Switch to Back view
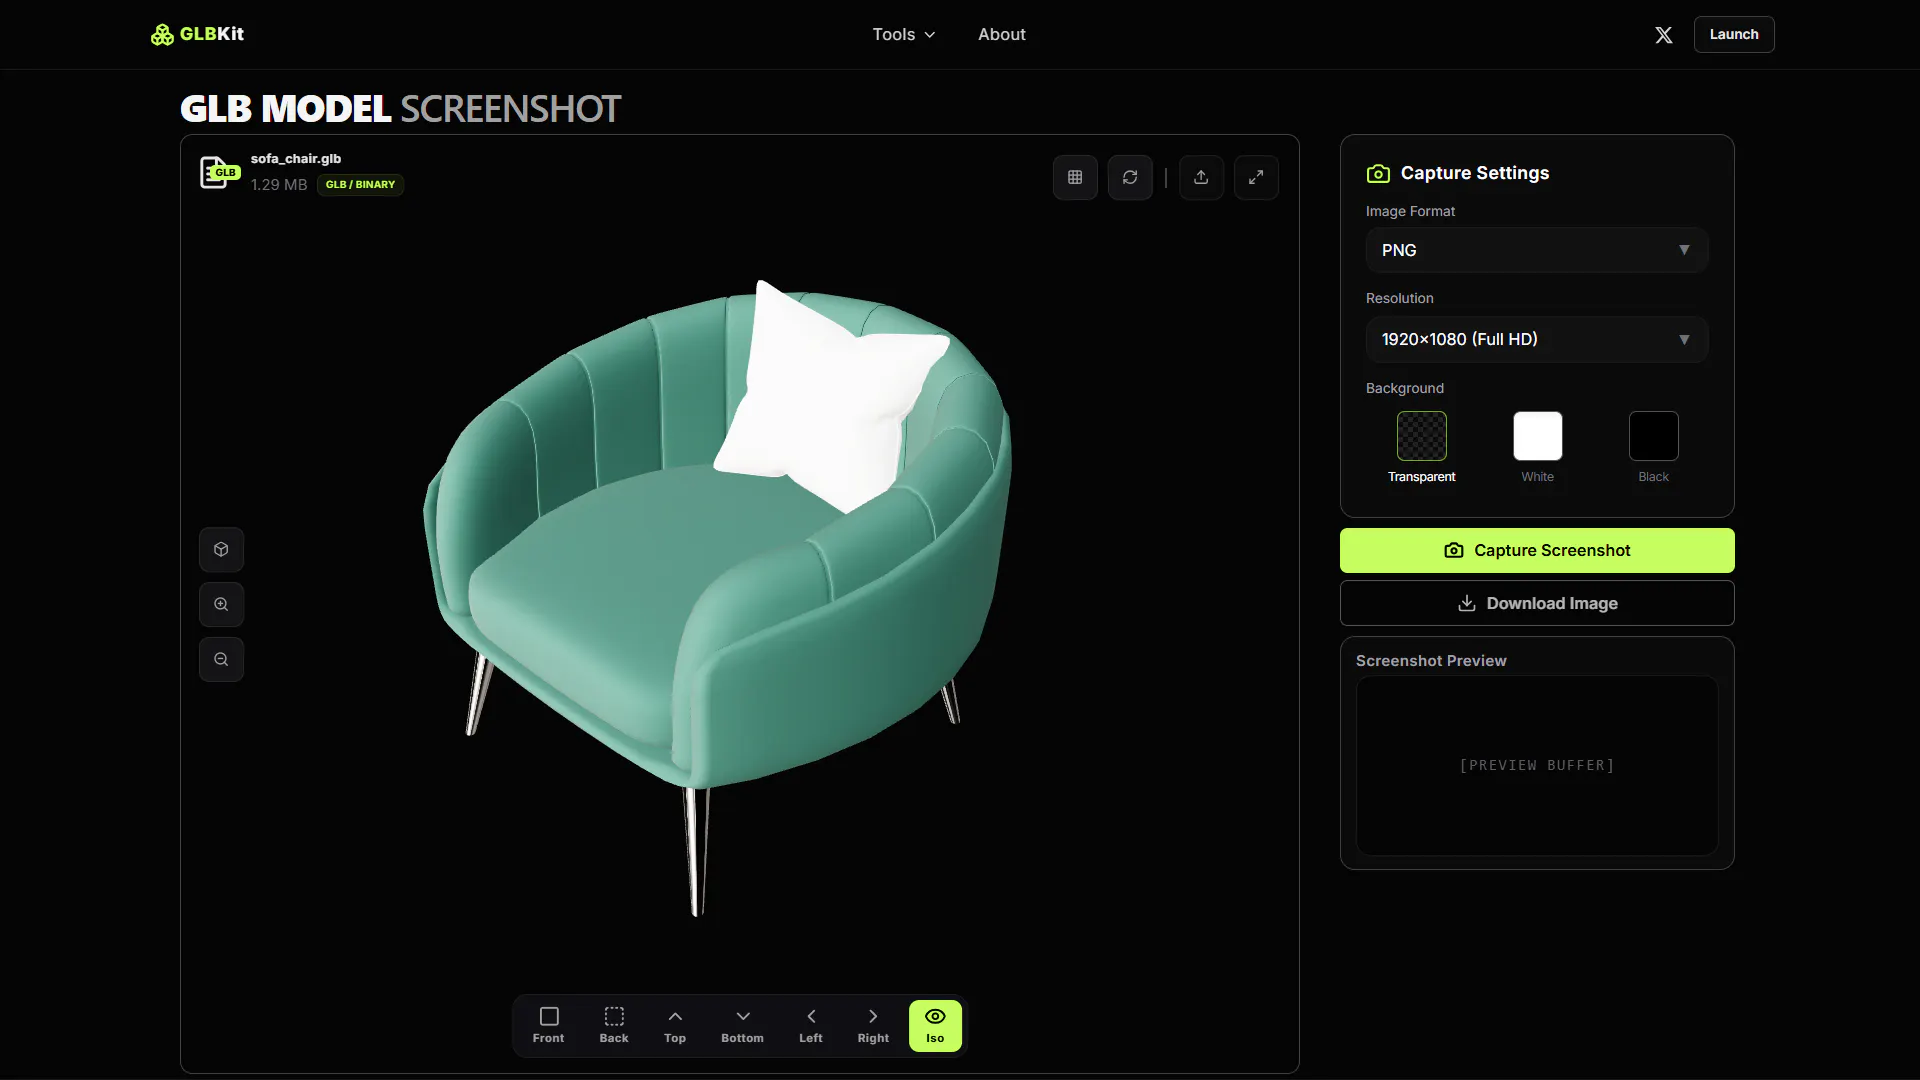Image resolution: width=1920 pixels, height=1080 pixels. point(614,1026)
